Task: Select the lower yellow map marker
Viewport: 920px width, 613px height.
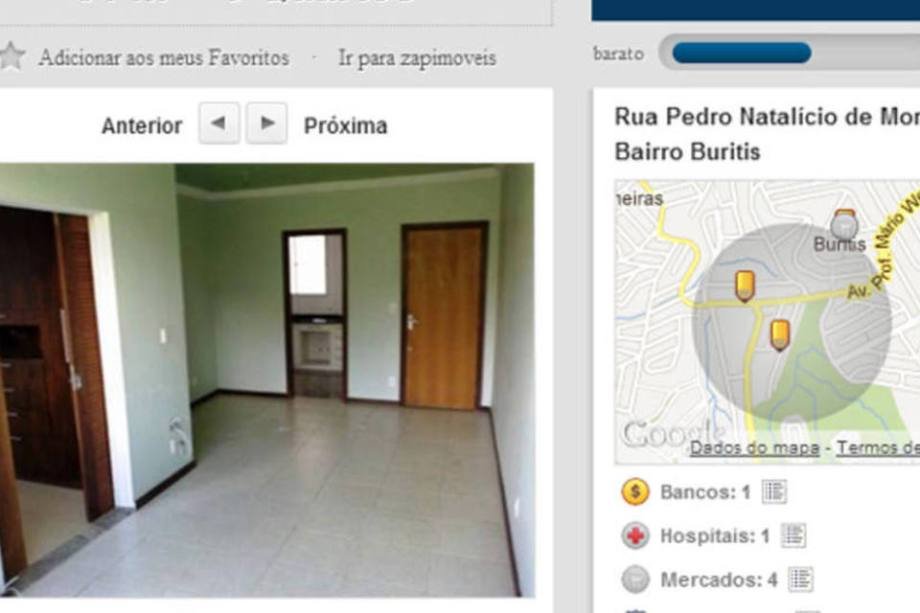Action: tap(779, 335)
